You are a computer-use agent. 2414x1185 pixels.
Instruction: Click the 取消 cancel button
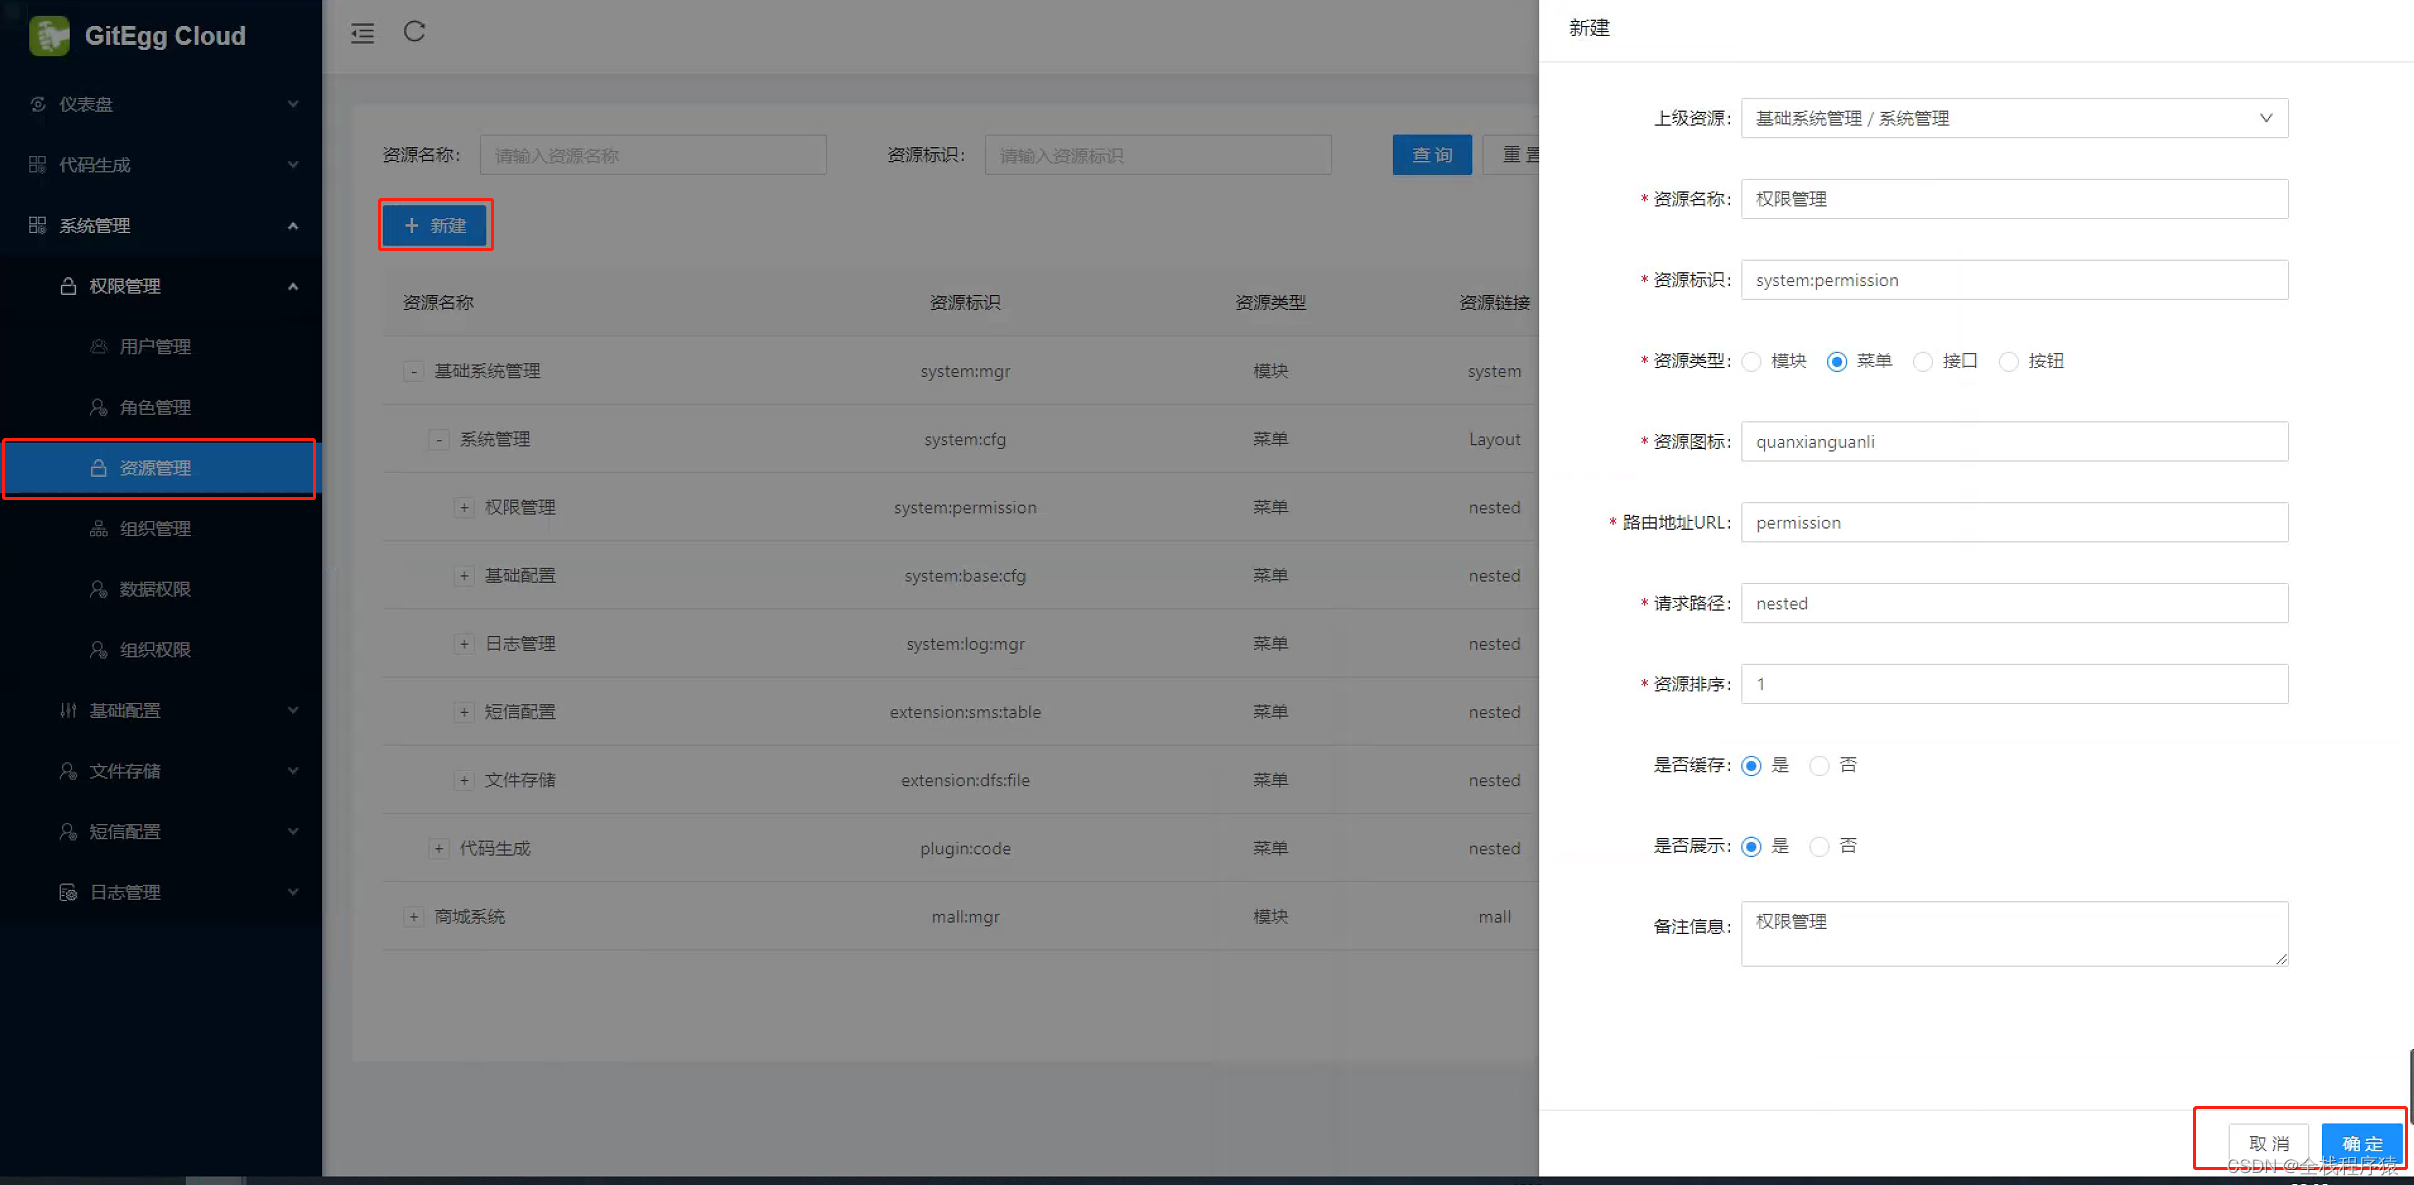[2268, 1143]
